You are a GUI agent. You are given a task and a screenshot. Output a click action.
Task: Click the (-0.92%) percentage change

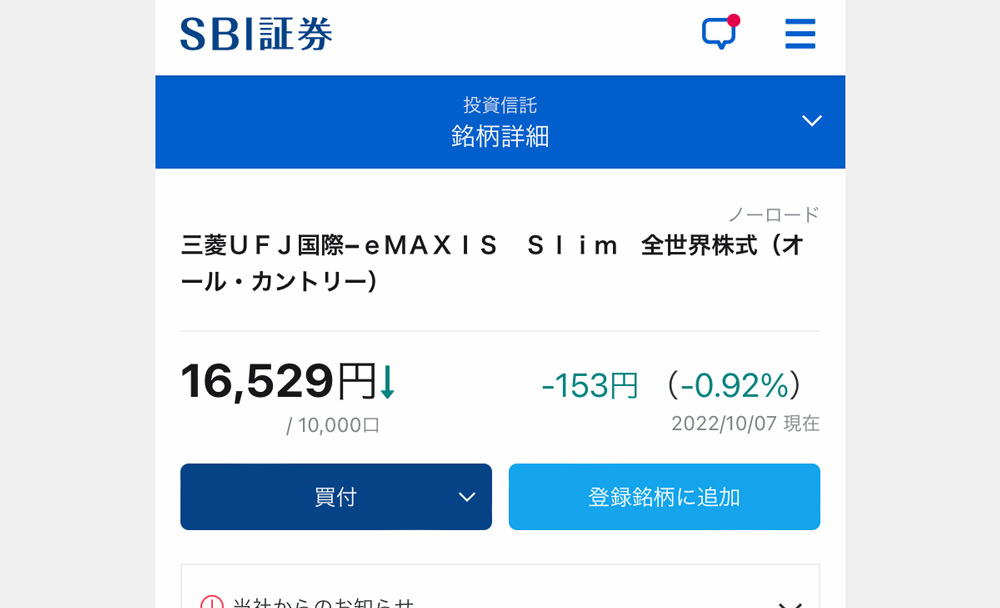coord(733,385)
